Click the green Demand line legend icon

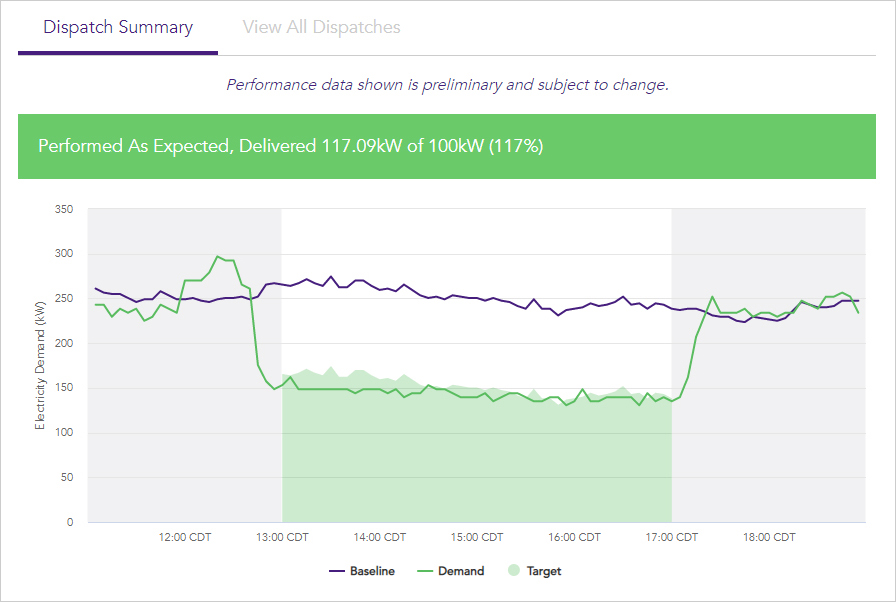425,571
